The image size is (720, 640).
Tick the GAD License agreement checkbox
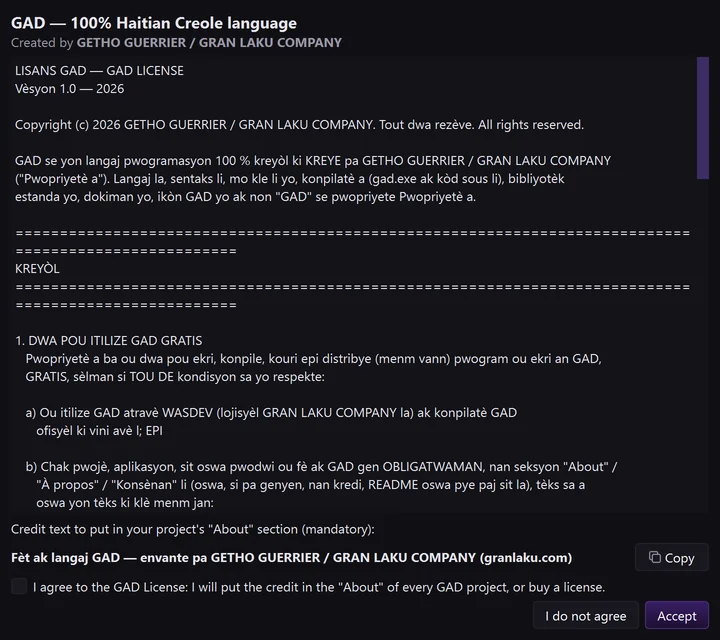pos(19,586)
